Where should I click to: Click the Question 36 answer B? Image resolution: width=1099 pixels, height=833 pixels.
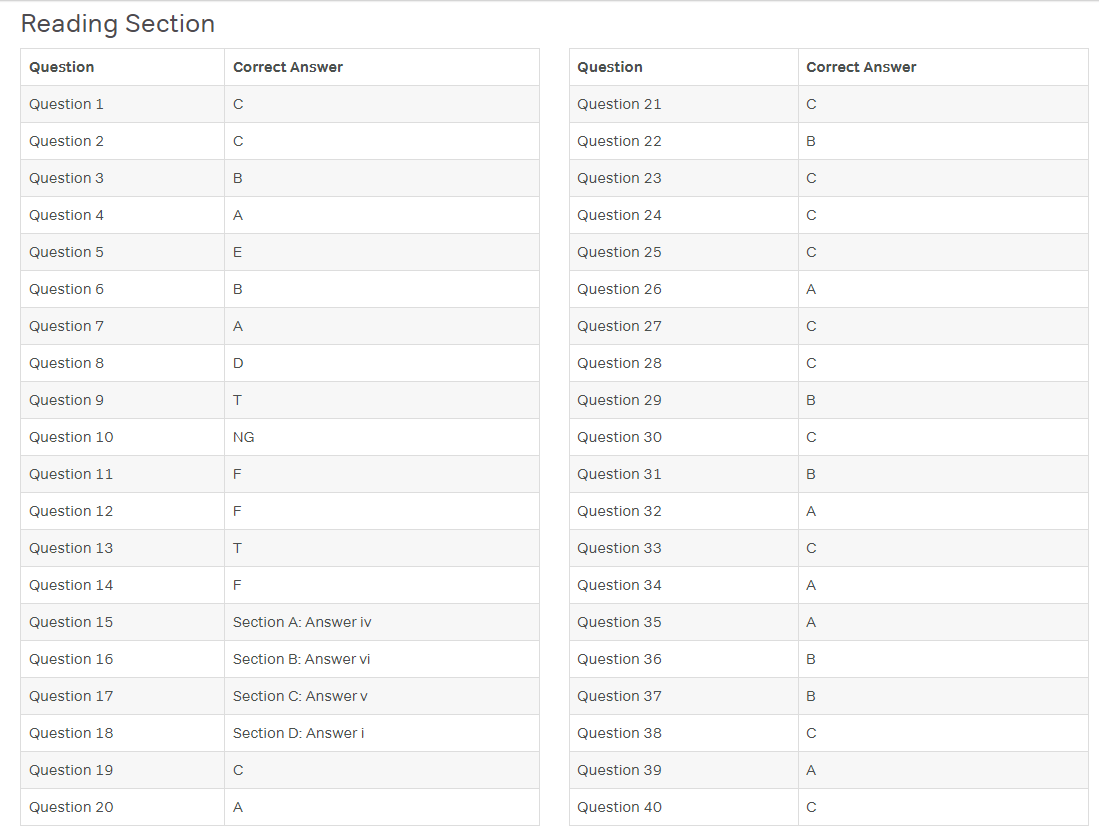811,660
